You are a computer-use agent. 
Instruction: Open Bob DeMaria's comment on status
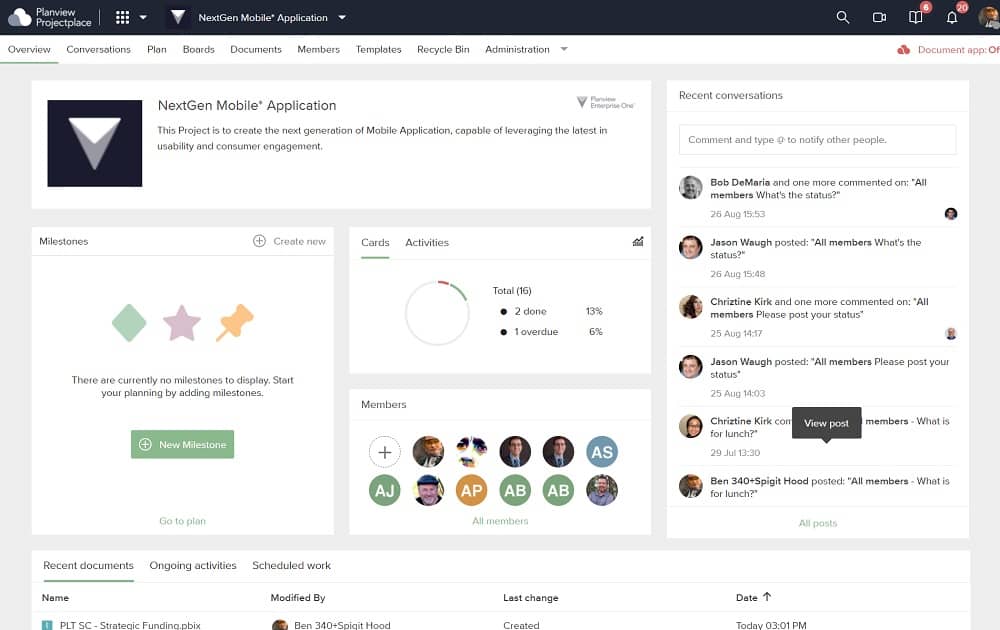(x=818, y=189)
